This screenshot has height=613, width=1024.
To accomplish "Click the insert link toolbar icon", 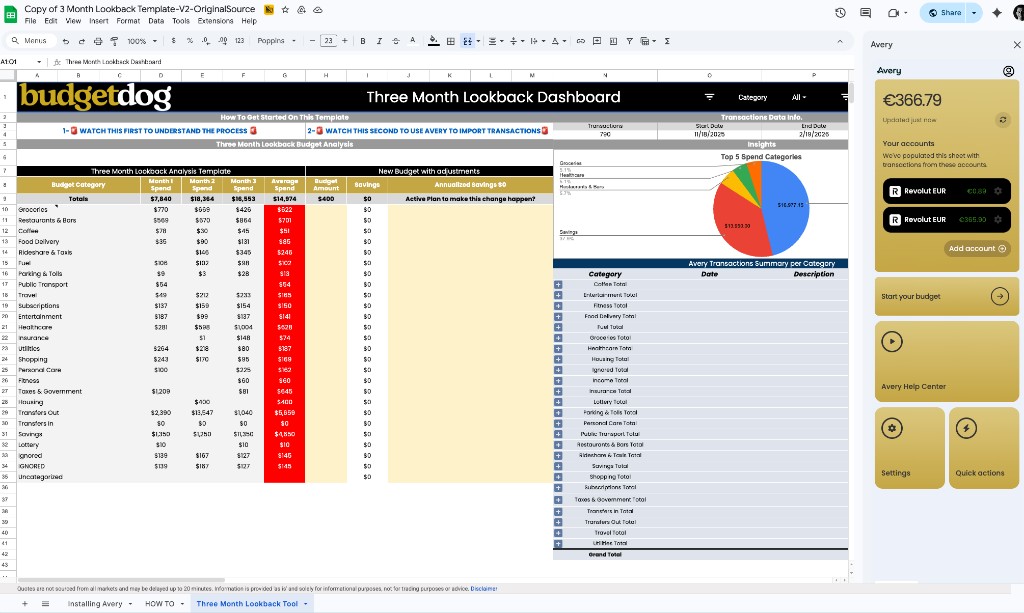I will (x=582, y=41).
